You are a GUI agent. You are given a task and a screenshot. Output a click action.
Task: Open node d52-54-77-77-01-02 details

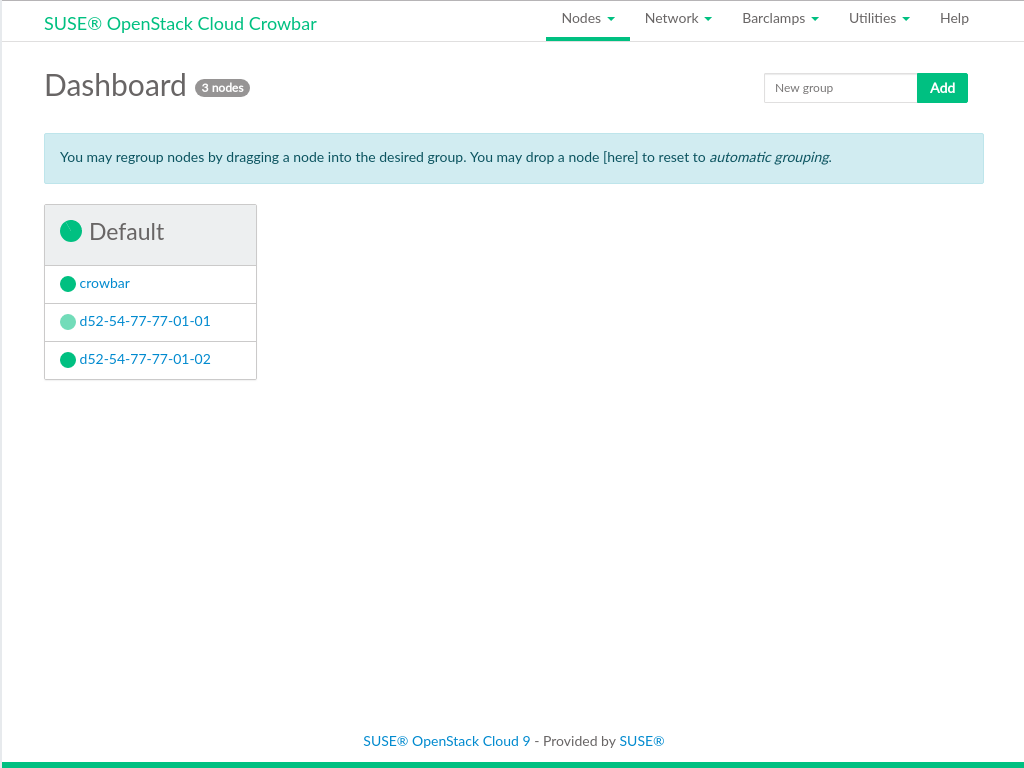point(145,360)
